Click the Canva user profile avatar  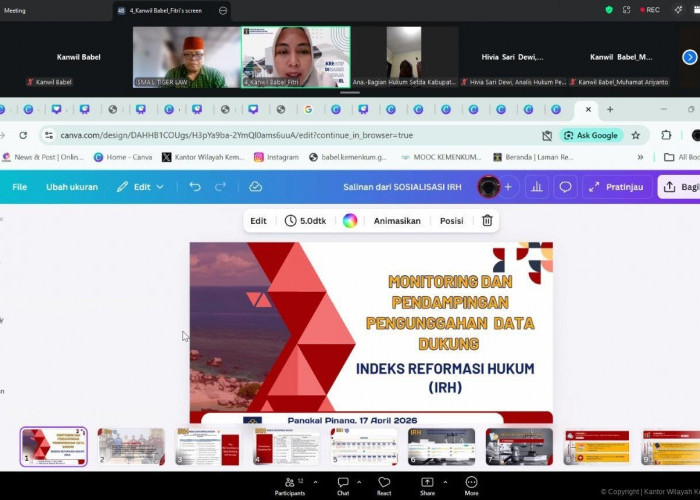488,187
